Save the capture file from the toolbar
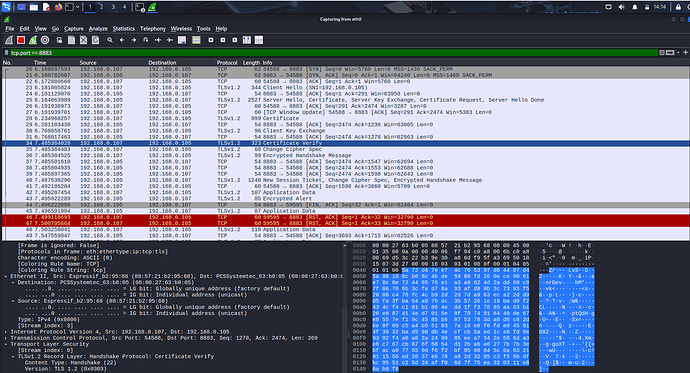Image resolution: width=690 pixels, height=373 pixels. (71, 40)
